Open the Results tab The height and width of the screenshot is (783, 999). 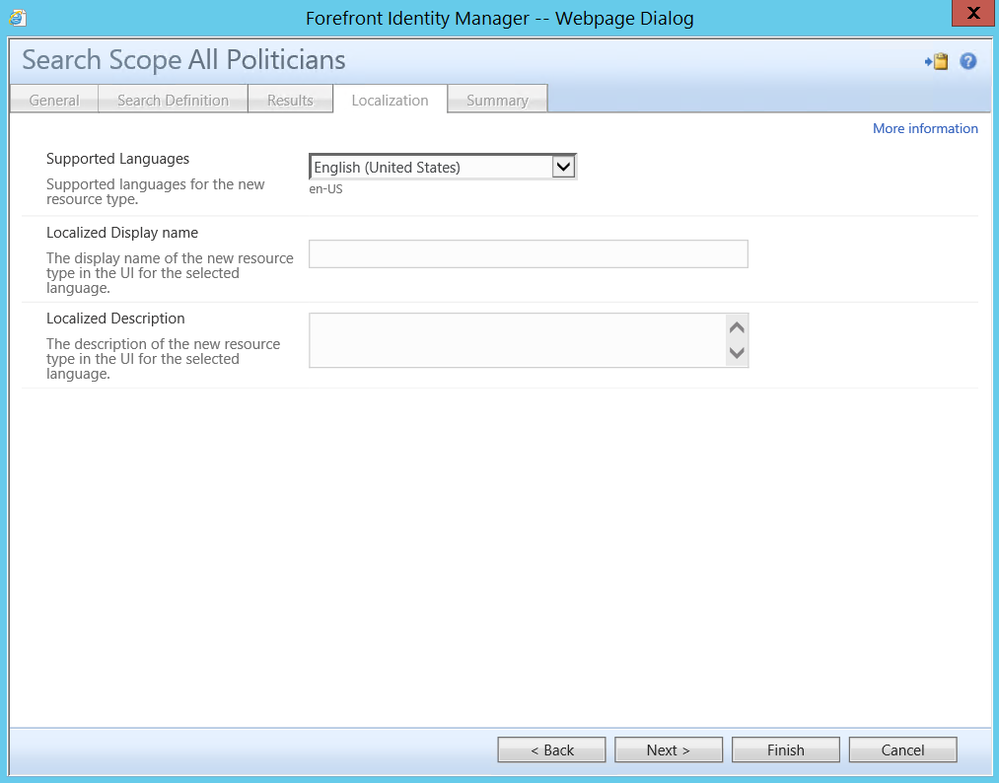[x=290, y=100]
